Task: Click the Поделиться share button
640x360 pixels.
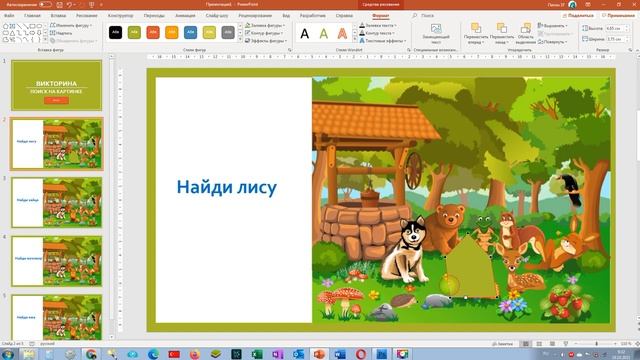Action: [x=578, y=16]
